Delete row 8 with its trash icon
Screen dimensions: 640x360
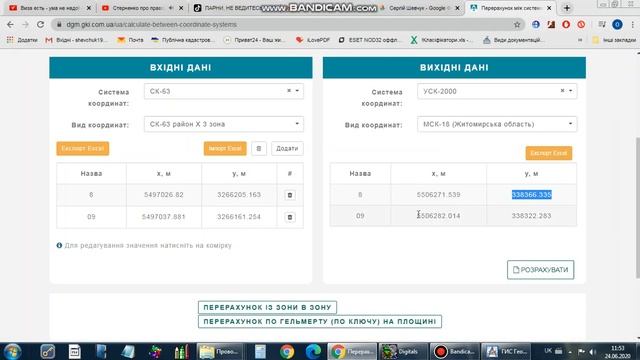coord(290,195)
